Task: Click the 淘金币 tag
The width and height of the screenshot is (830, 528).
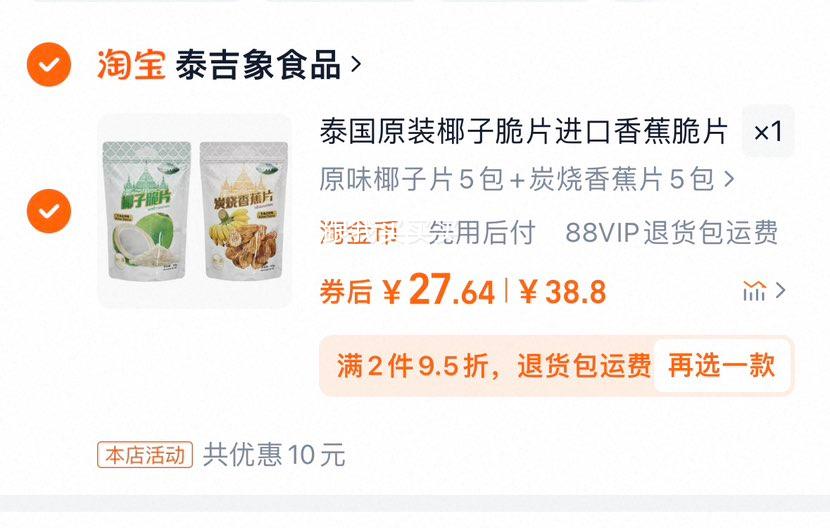Action: [x=359, y=233]
